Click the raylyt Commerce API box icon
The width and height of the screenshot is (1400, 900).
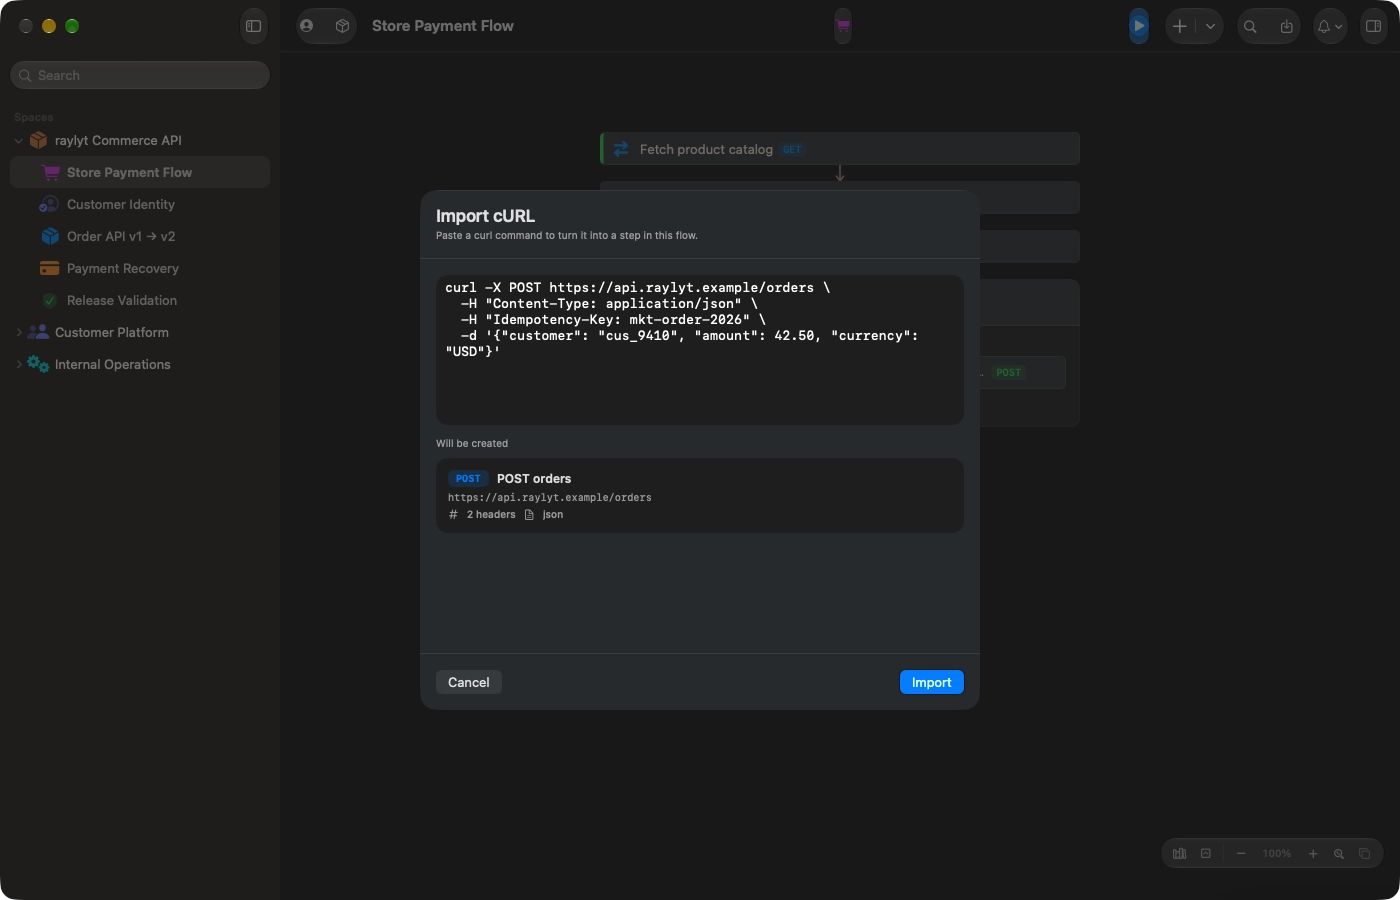tap(38, 140)
